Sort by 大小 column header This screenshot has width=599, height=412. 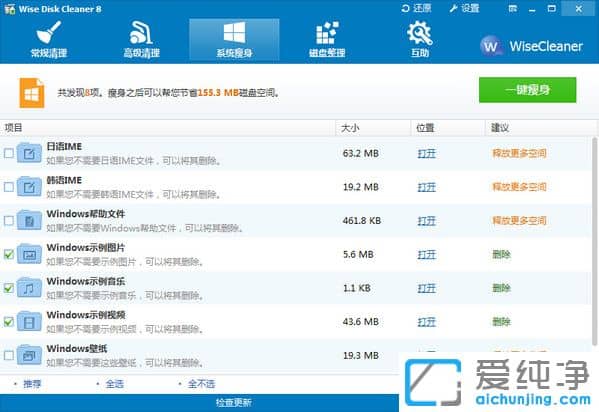[373, 128]
